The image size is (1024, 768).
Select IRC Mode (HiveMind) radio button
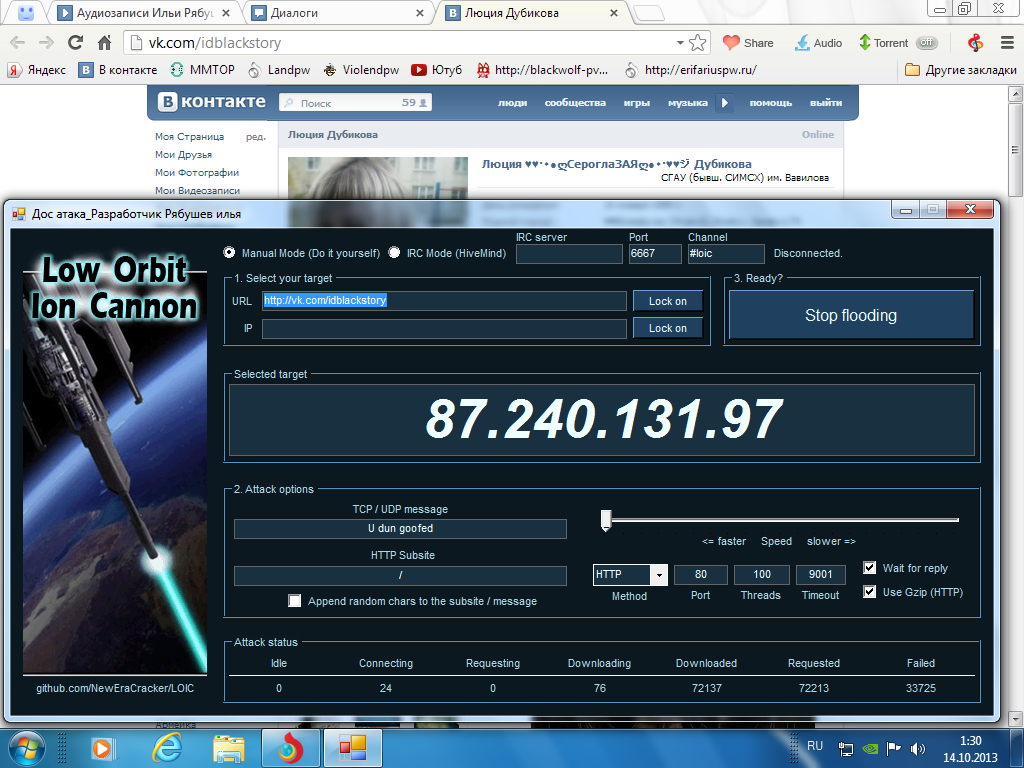(394, 252)
